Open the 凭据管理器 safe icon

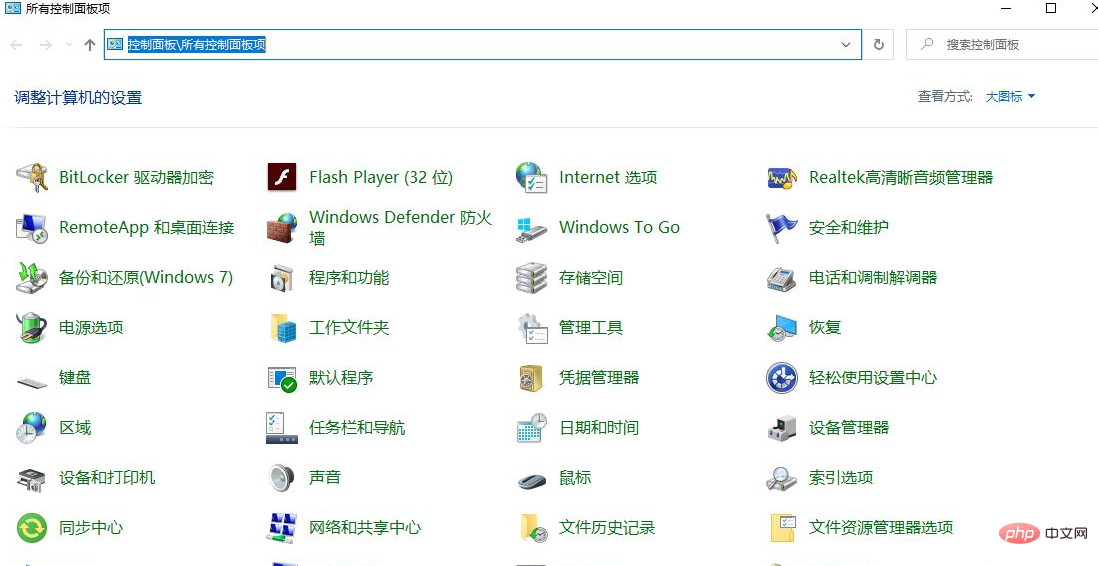[531, 378]
